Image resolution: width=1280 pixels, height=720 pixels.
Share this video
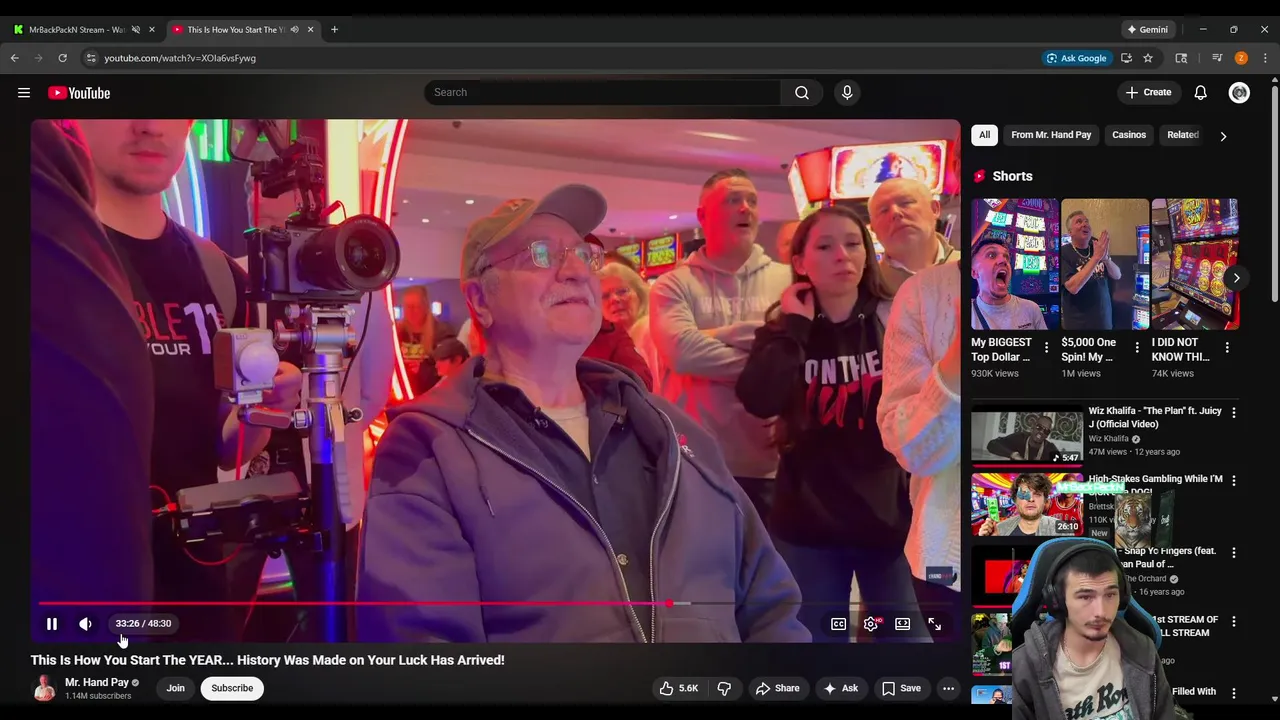pos(777,688)
